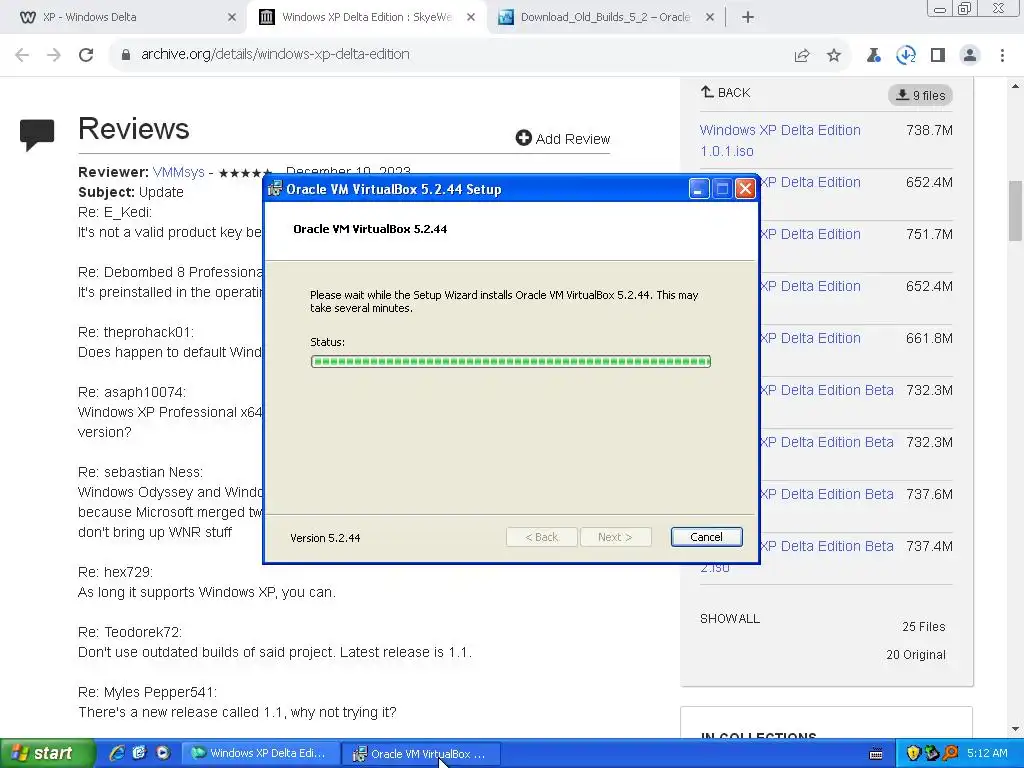Click the BACK link in the download panel
The width and height of the screenshot is (1024, 768).
725,93
